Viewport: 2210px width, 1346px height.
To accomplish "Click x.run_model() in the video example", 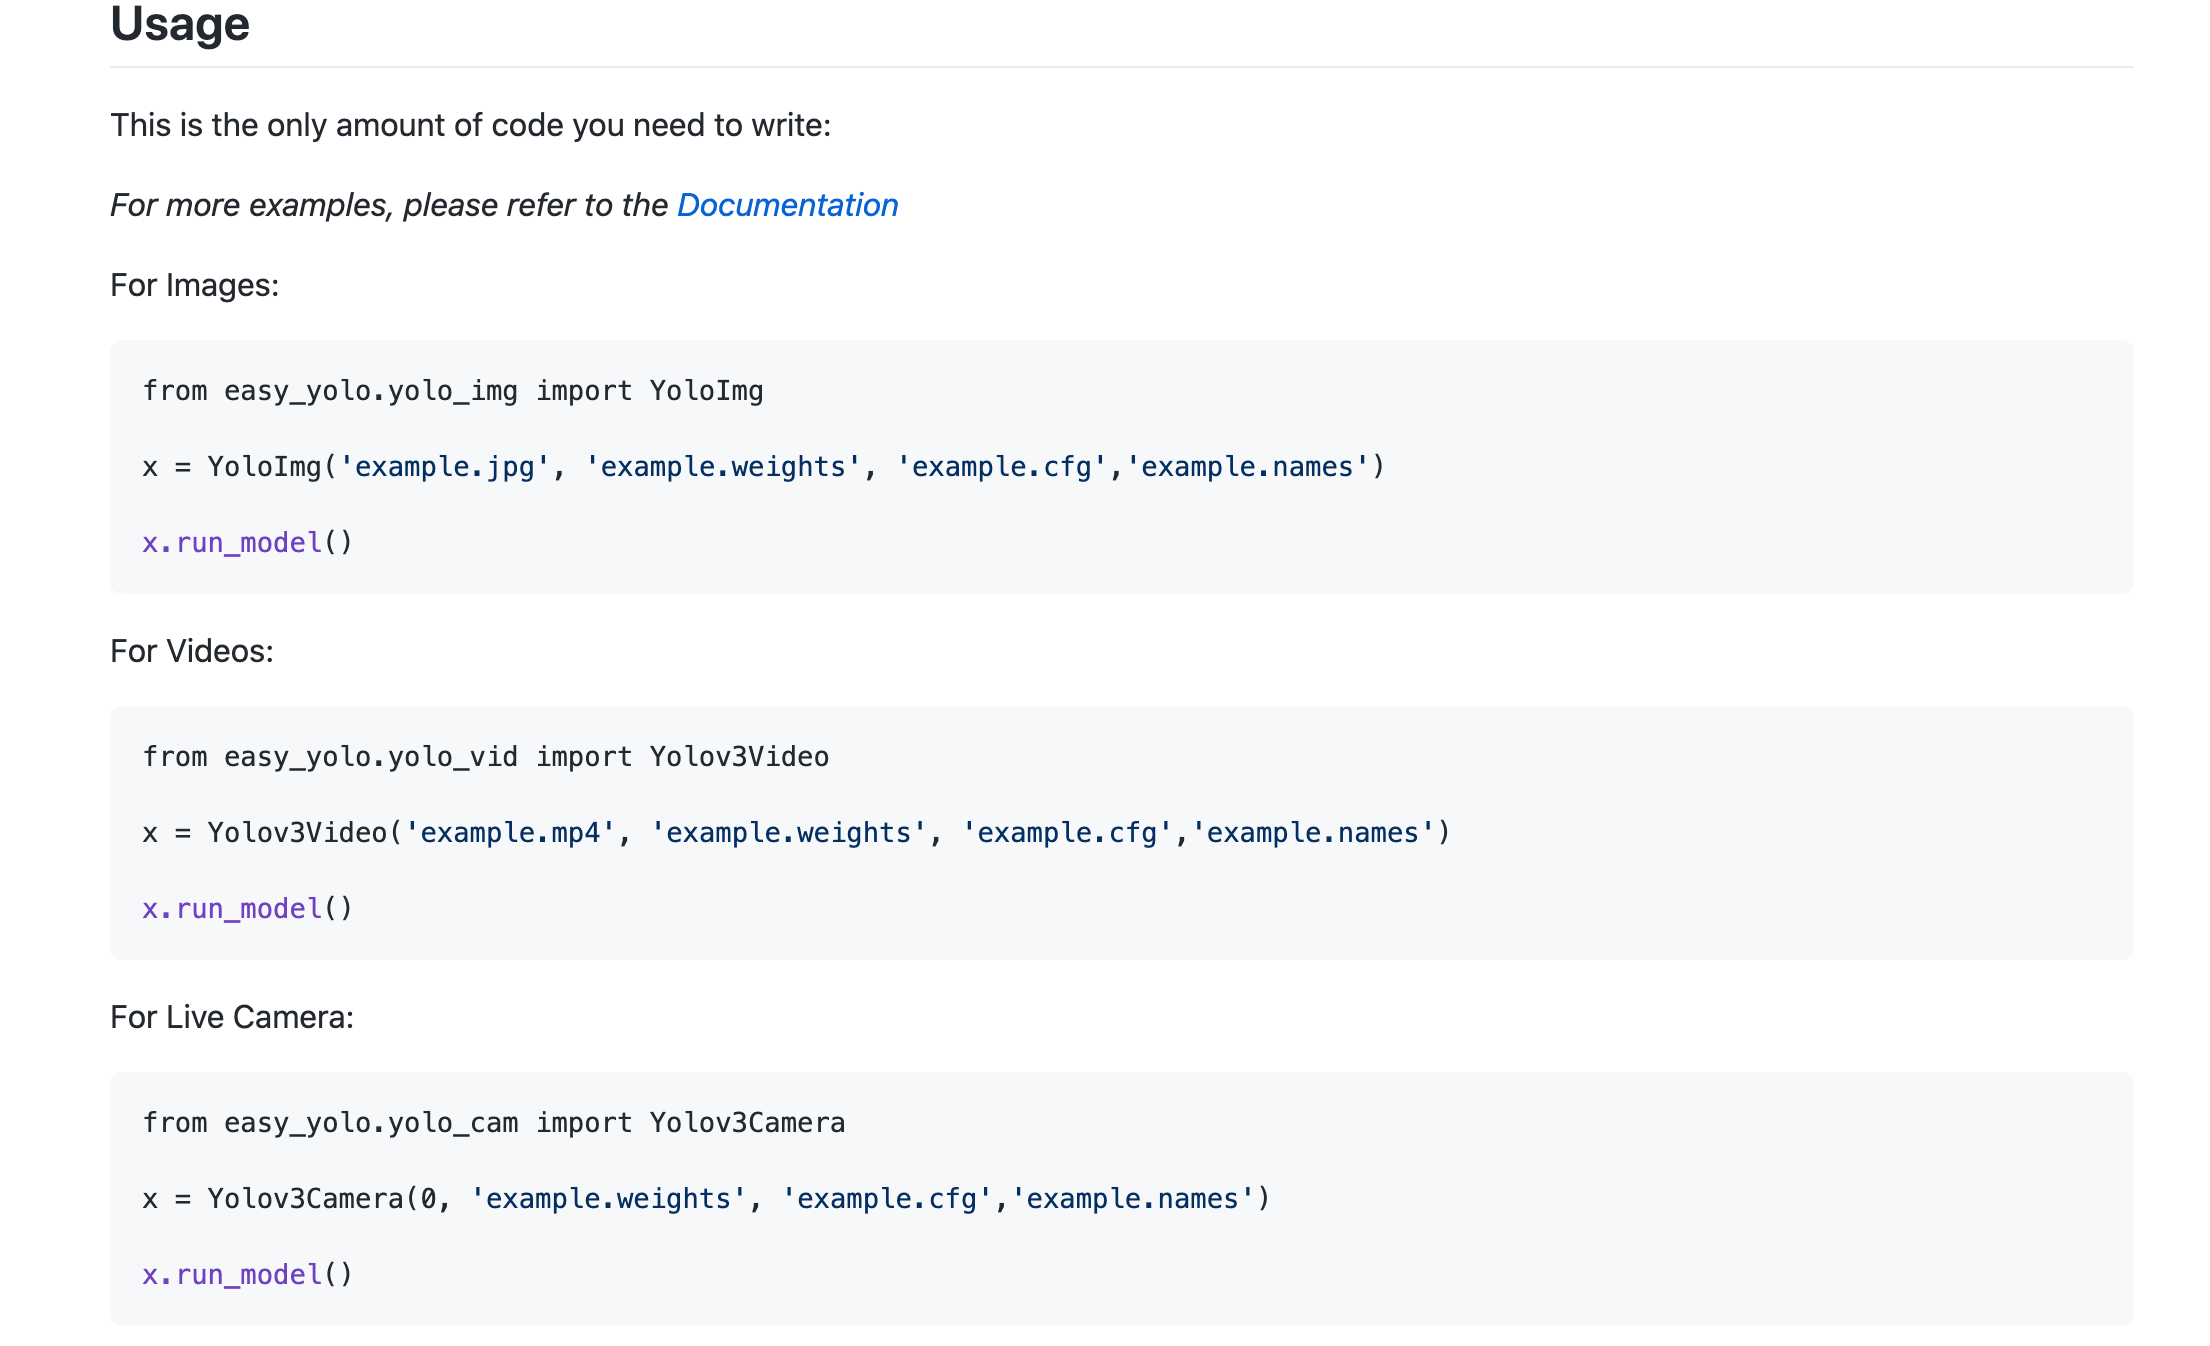I will pos(246,908).
